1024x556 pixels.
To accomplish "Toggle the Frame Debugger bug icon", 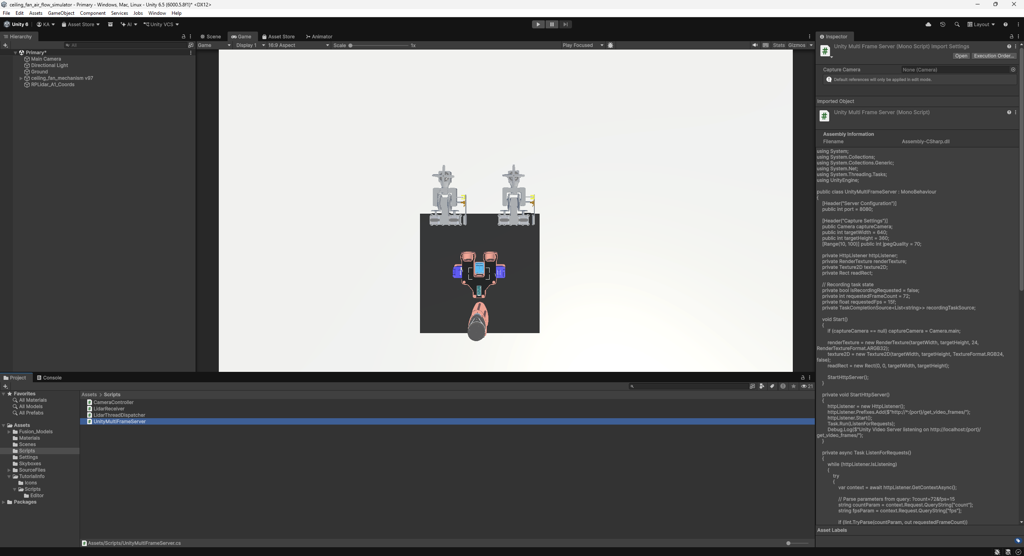I will tap(611, 45).
